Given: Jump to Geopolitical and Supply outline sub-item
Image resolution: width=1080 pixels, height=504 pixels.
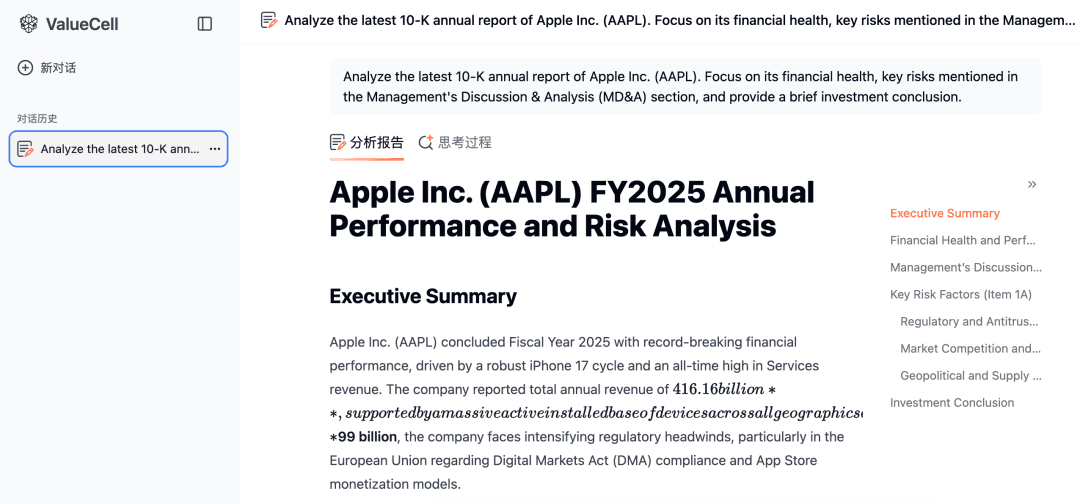Looking at the screenshot, I should click(970, 376).
